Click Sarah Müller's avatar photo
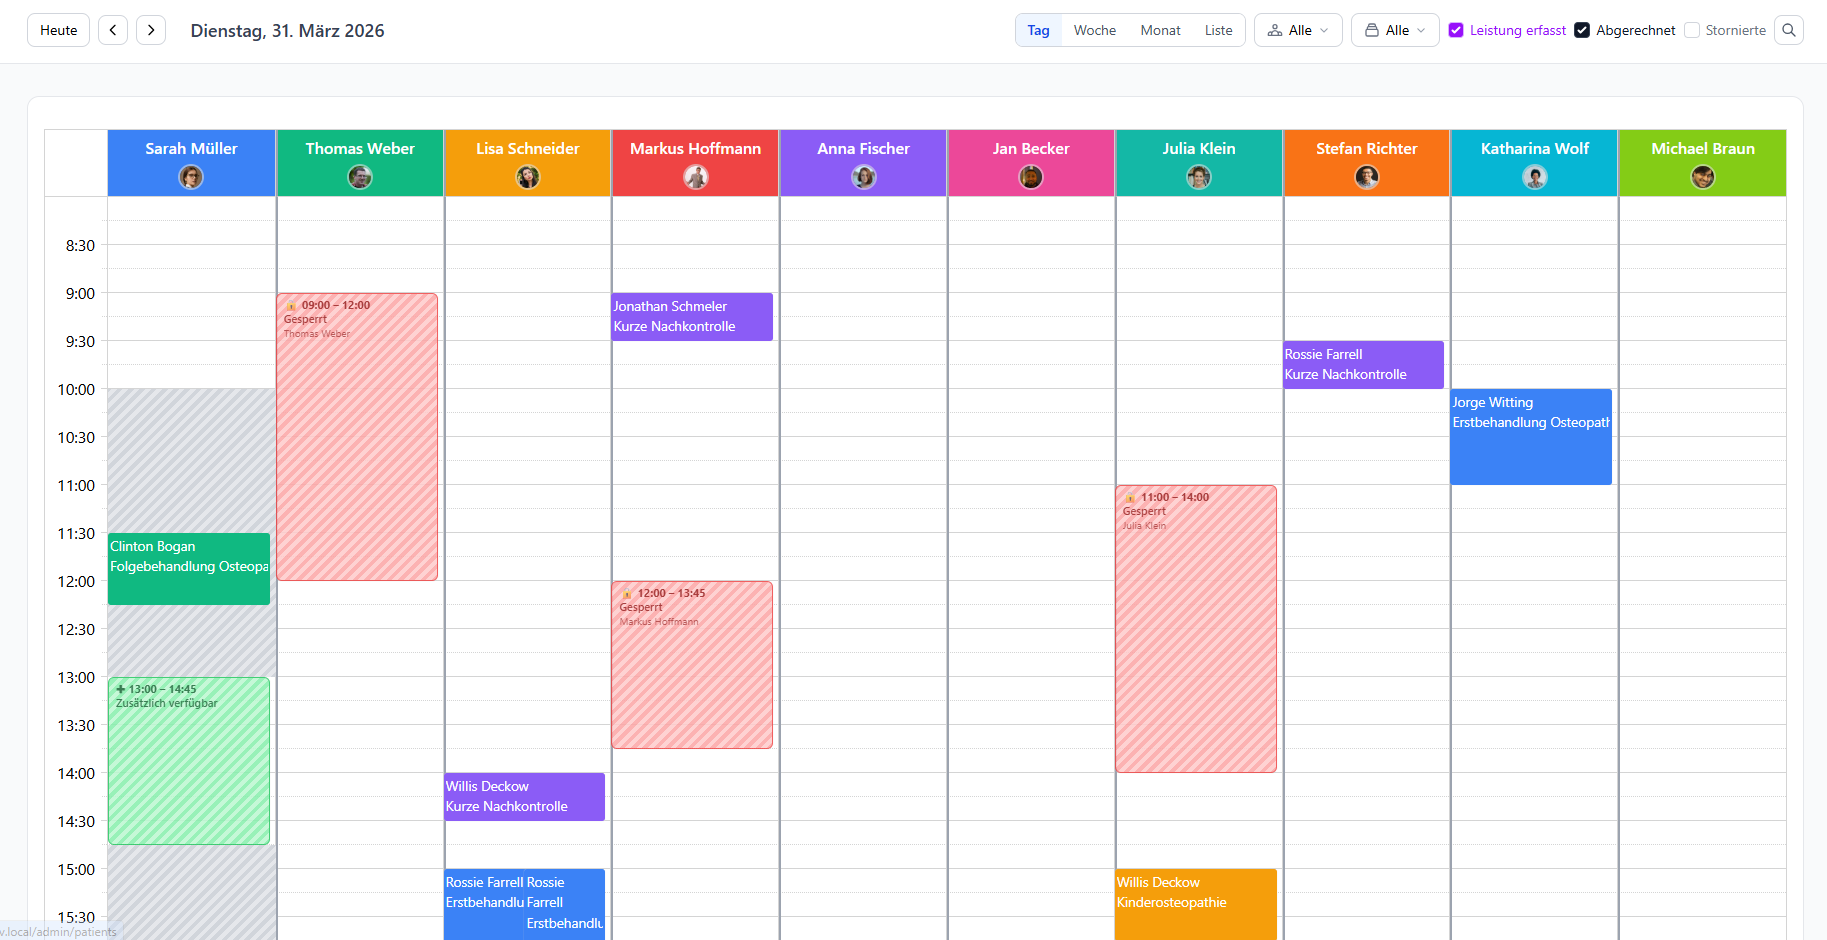 (191, 177)
